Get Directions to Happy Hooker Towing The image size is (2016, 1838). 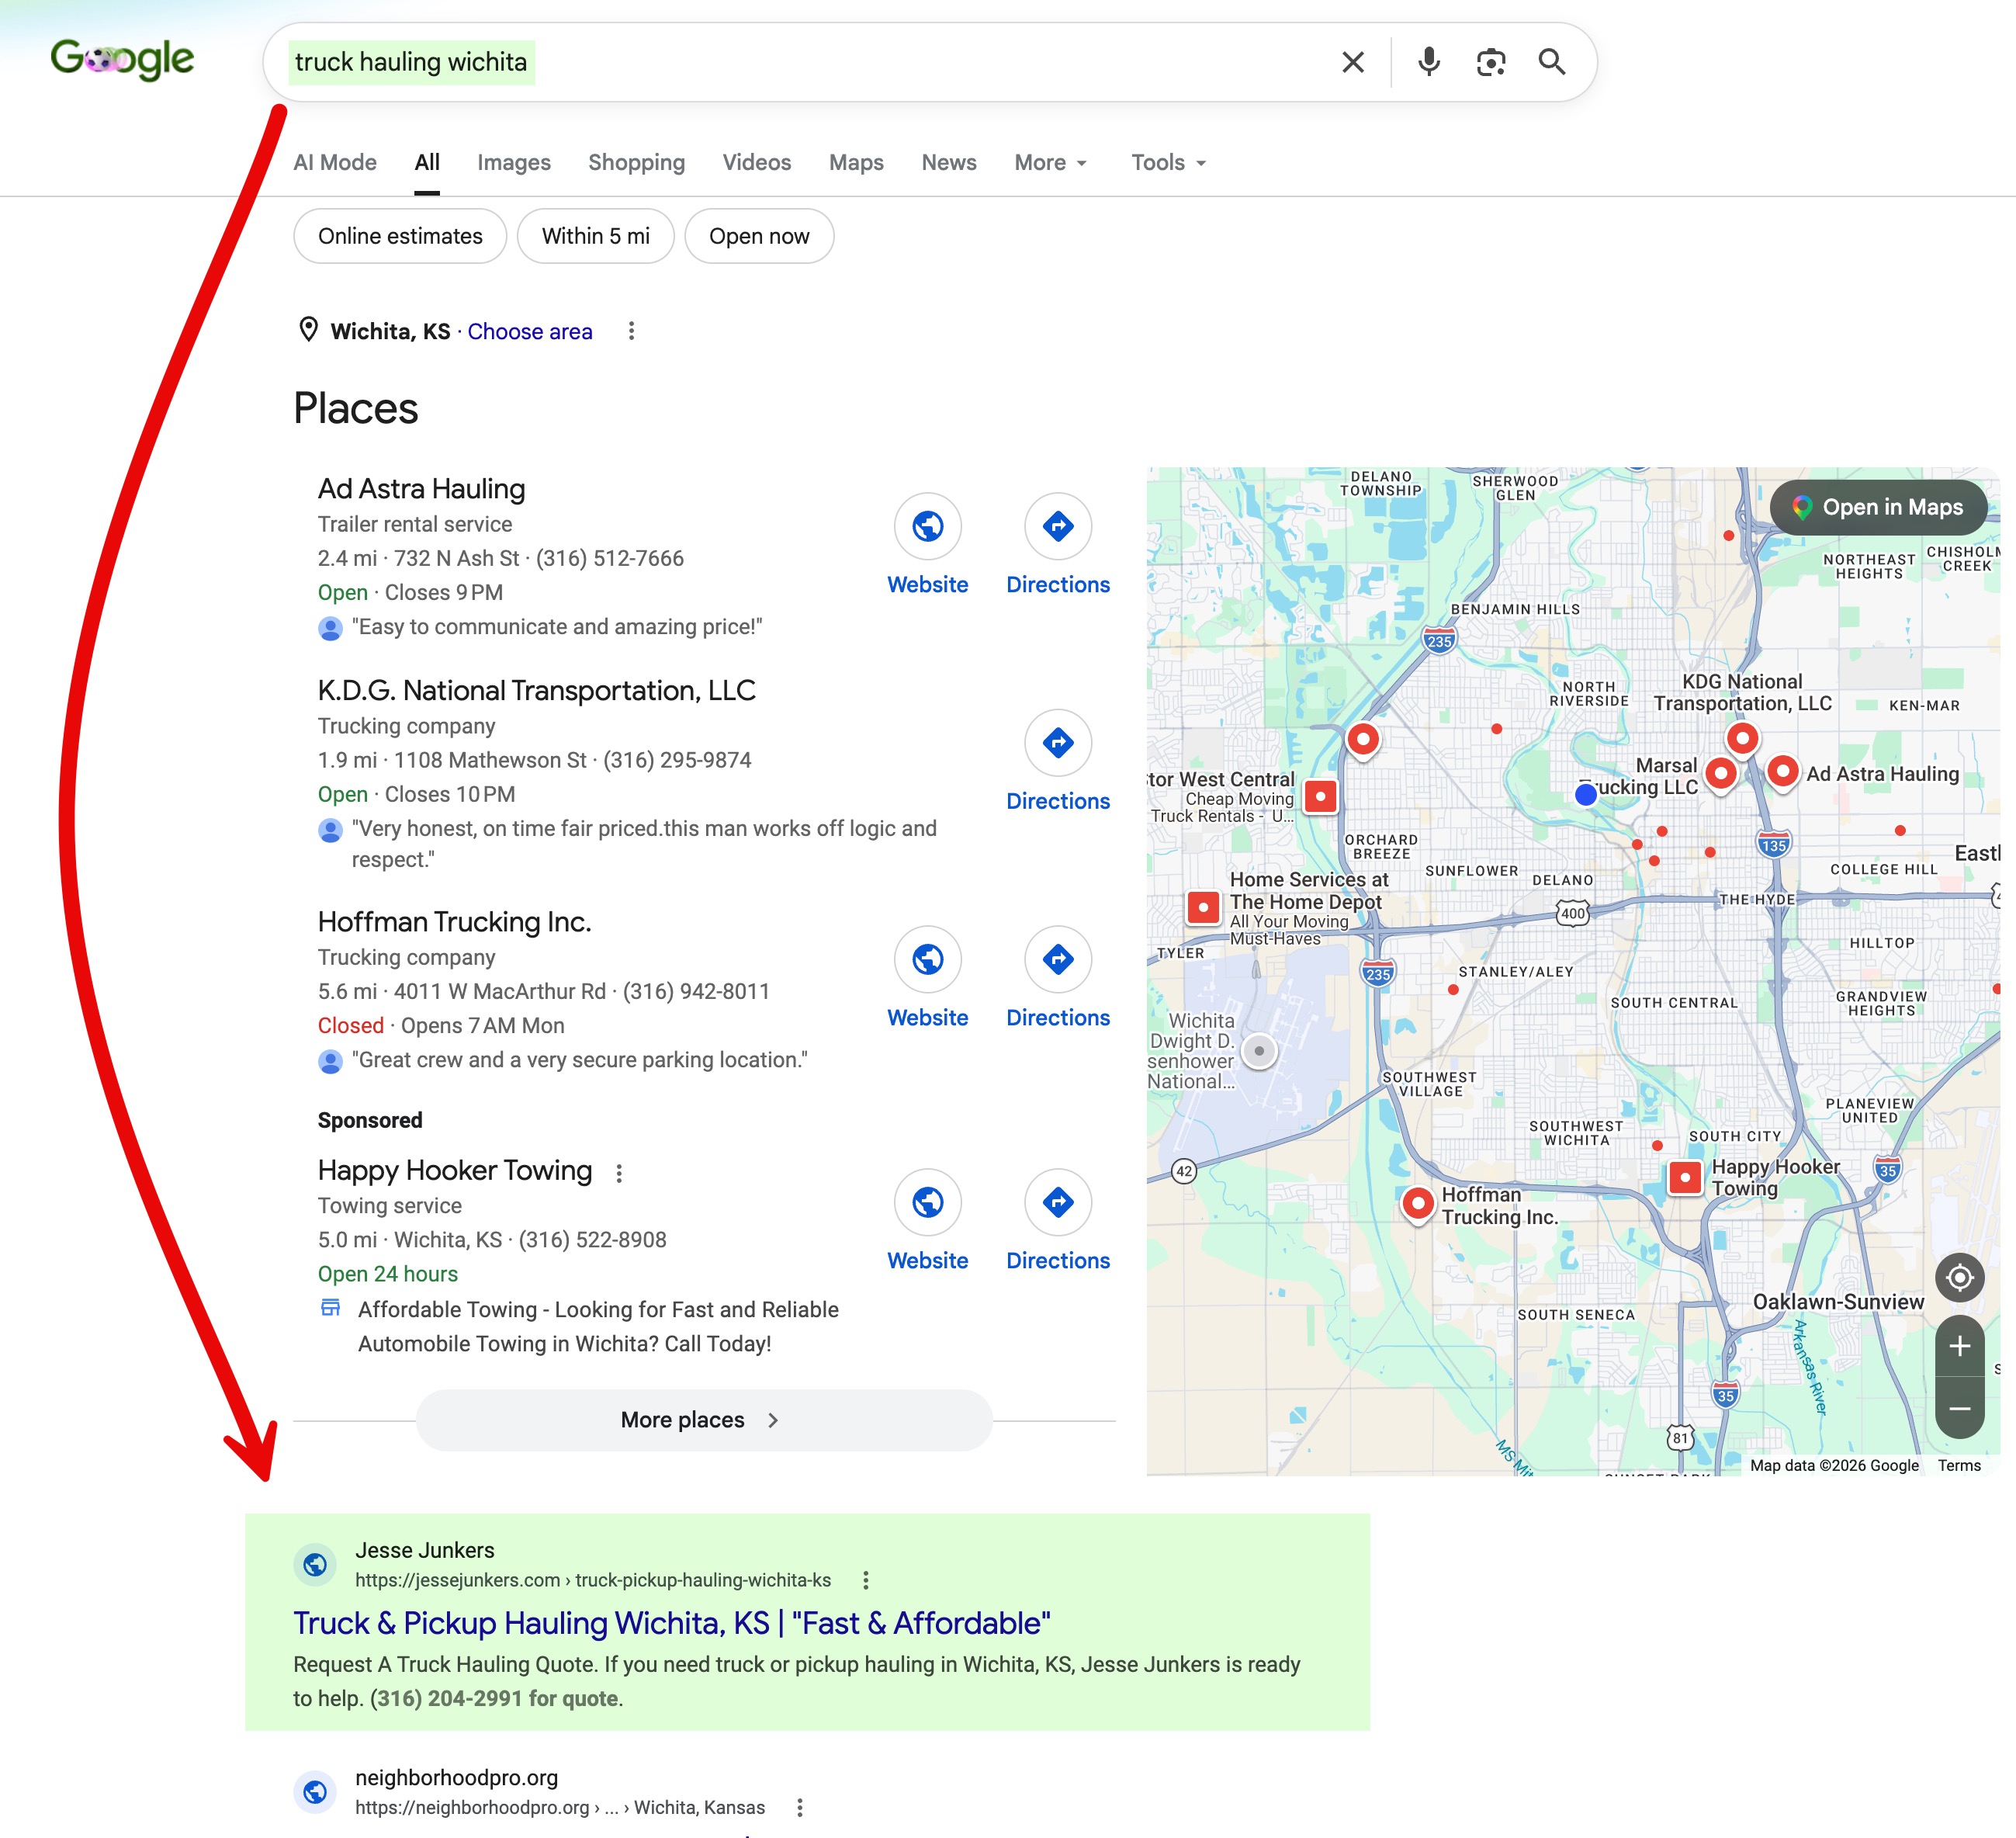(1058, 1202)
